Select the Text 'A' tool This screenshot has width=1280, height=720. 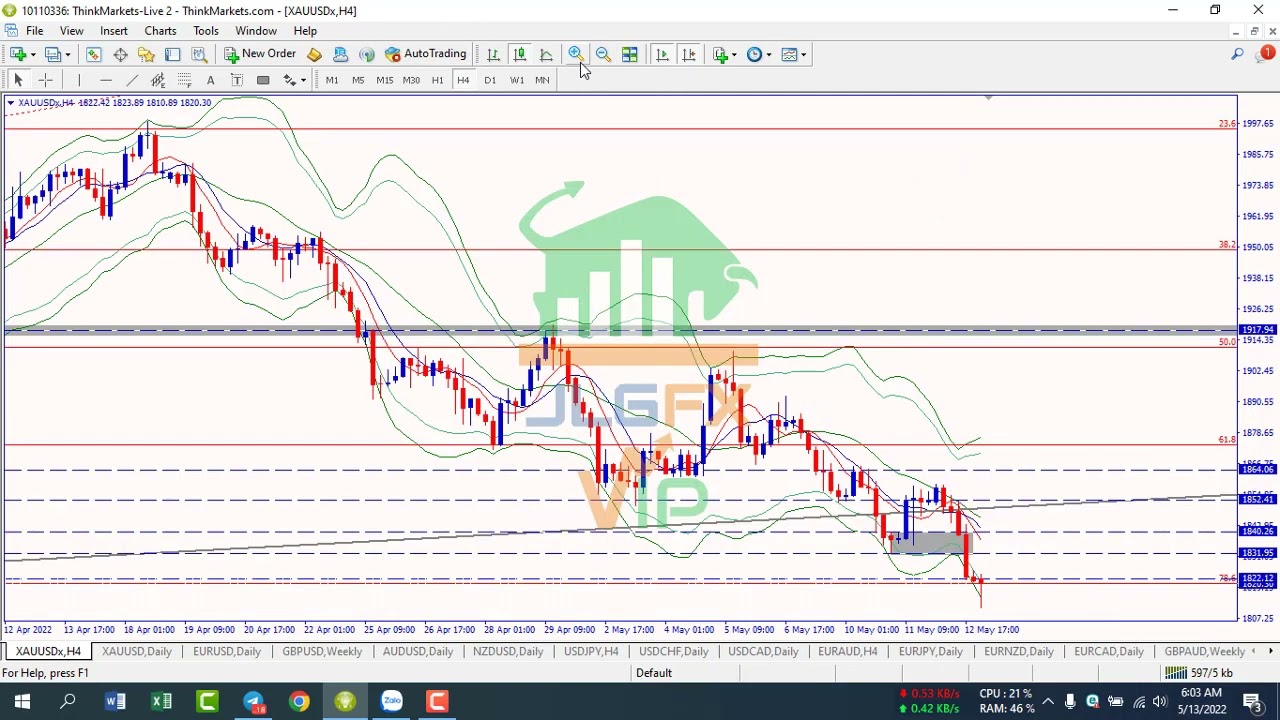tap(210, 80)
